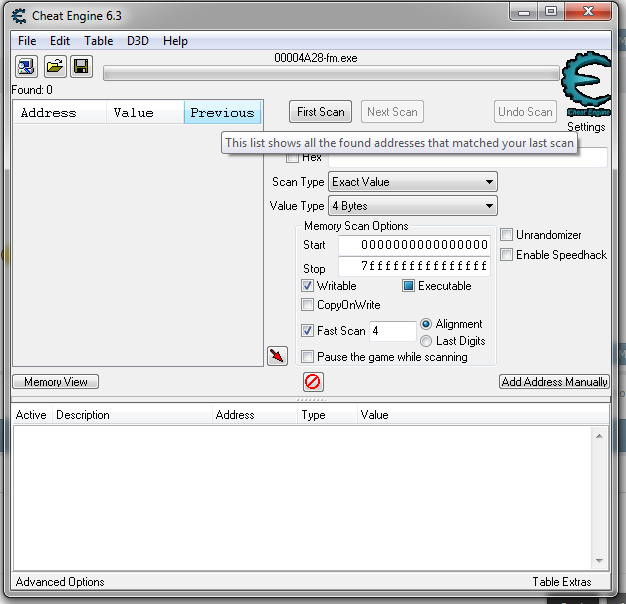
Task: Enable the Unrandomizer checkbox
Action: tap(506, 235)
